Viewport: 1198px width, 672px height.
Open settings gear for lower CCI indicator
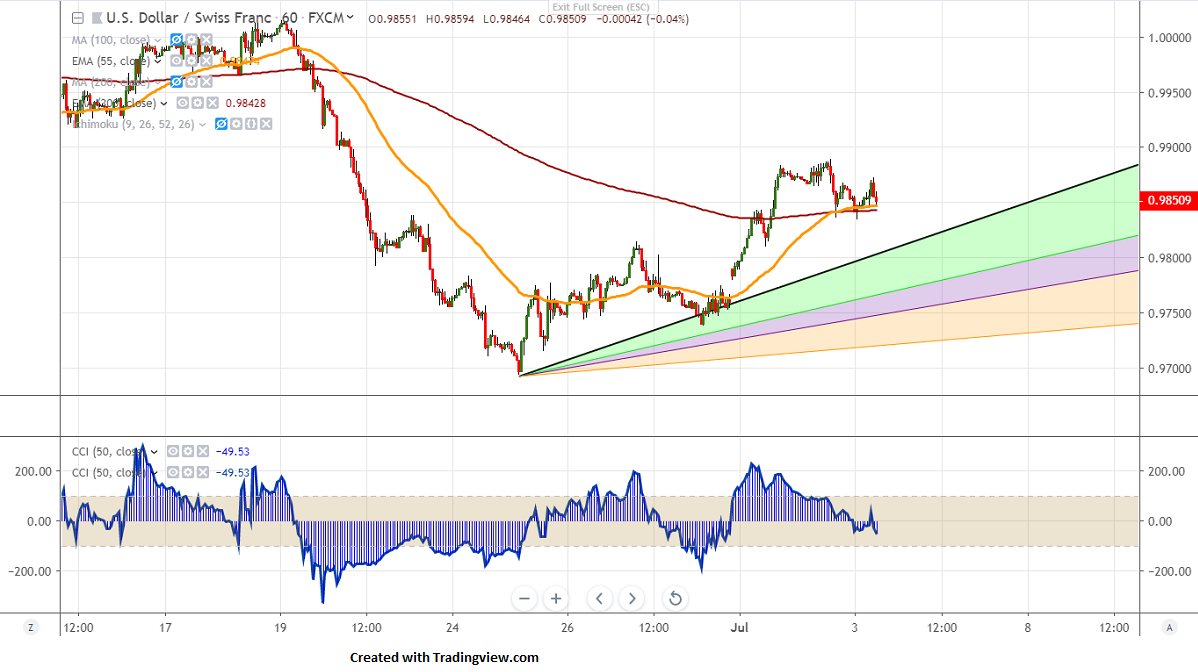point(188,473)
